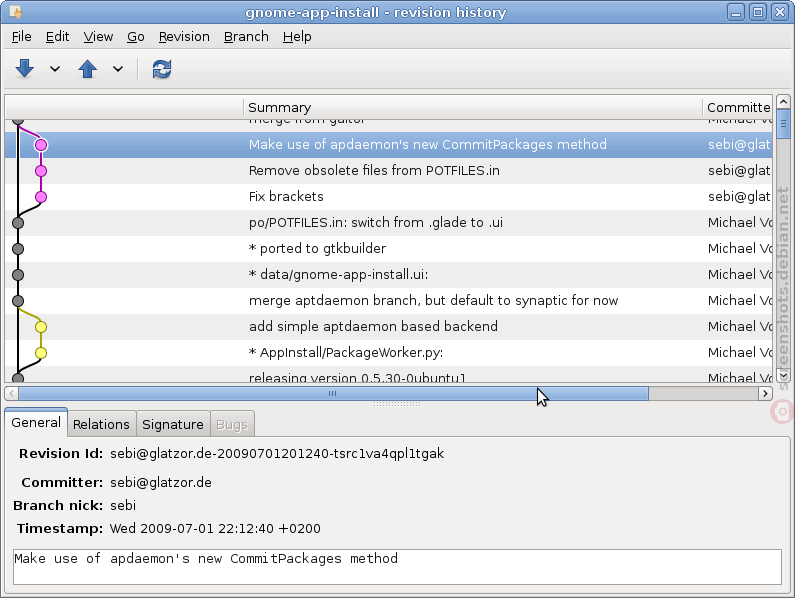Open the File menu
The width and height of the screenshot is (795, 598).
(x=21, y=37)
